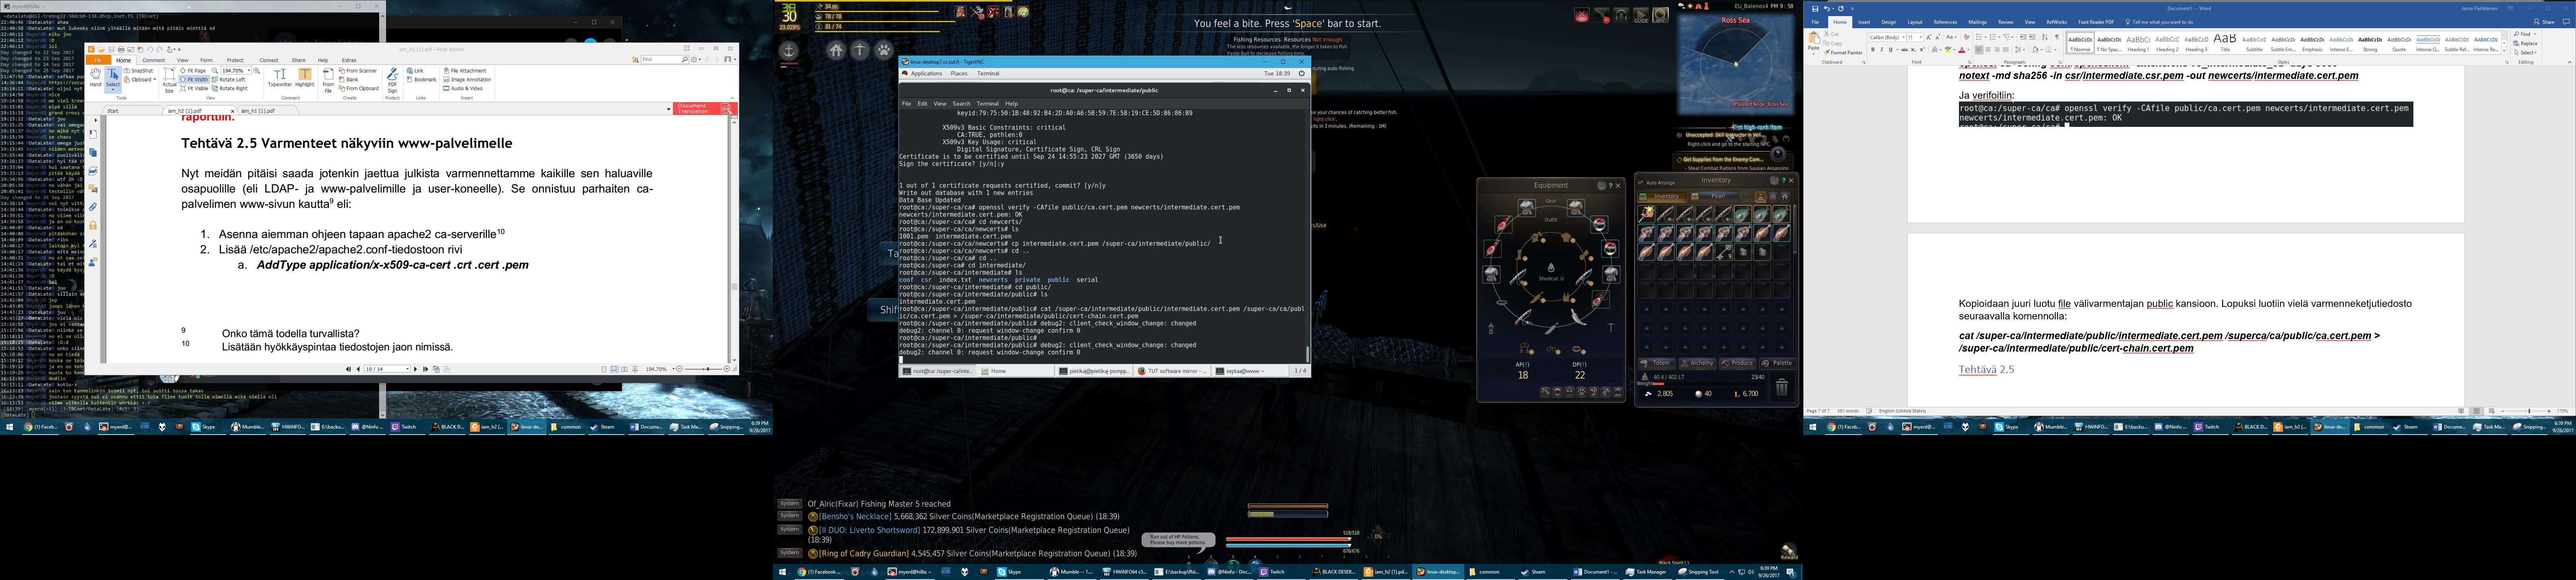Screen dimensions: 2576x580
Task: Click the Format Painter in Word
Action: (x=1843, y=53)
